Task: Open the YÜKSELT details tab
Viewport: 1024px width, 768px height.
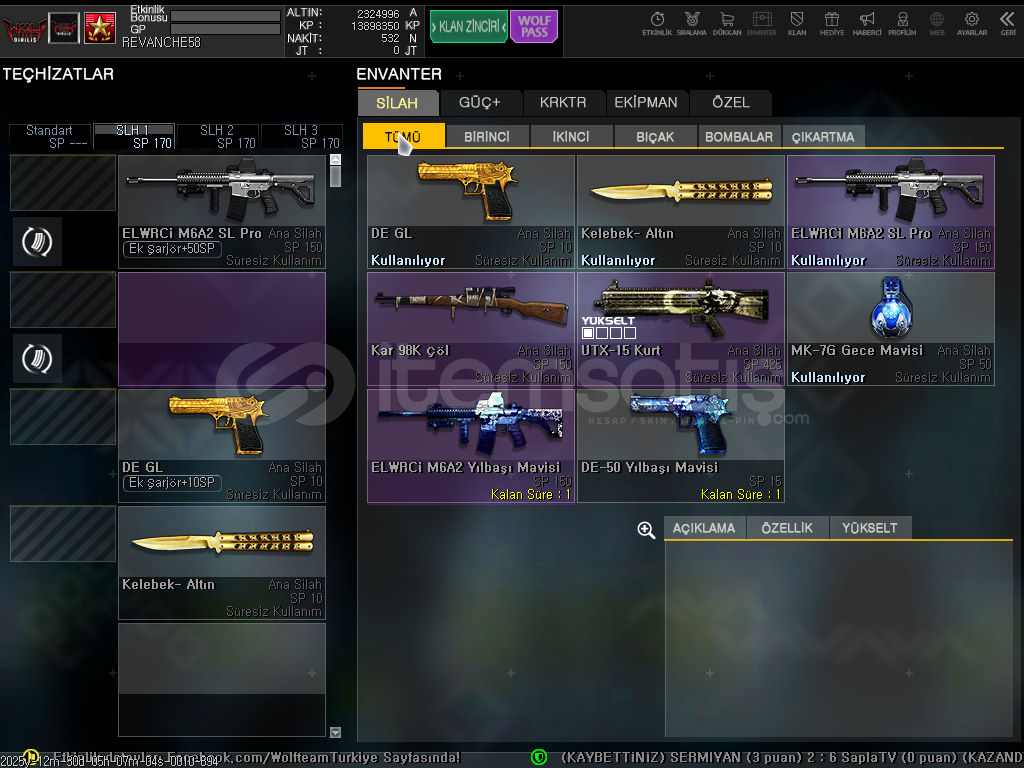Action: click(x=869, y=528)
